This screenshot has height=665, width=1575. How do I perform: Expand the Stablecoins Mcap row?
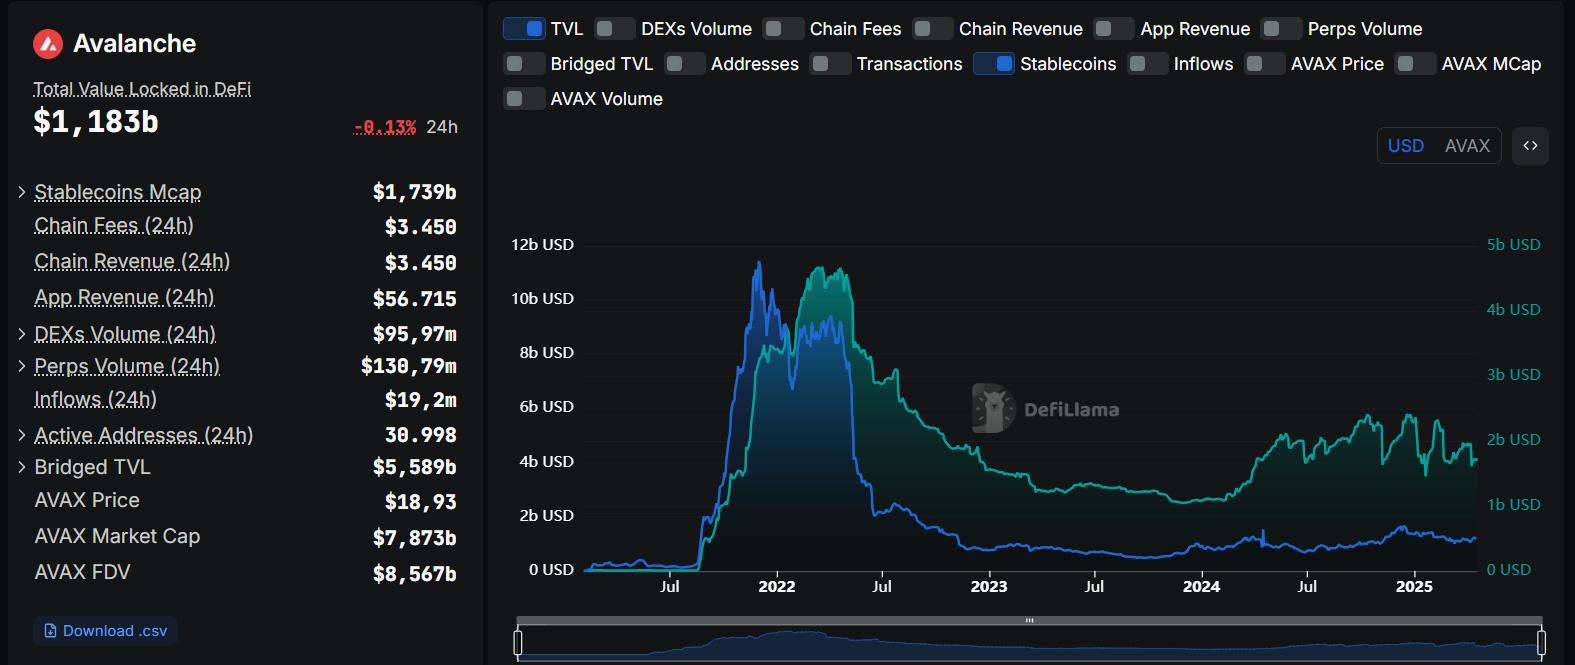22,192
